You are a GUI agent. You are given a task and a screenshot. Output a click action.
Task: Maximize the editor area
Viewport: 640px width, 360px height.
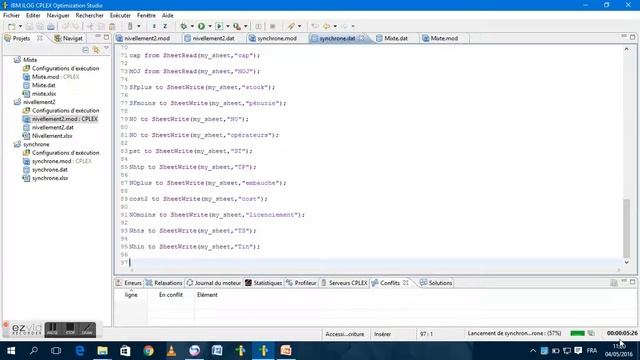(632, 37)
